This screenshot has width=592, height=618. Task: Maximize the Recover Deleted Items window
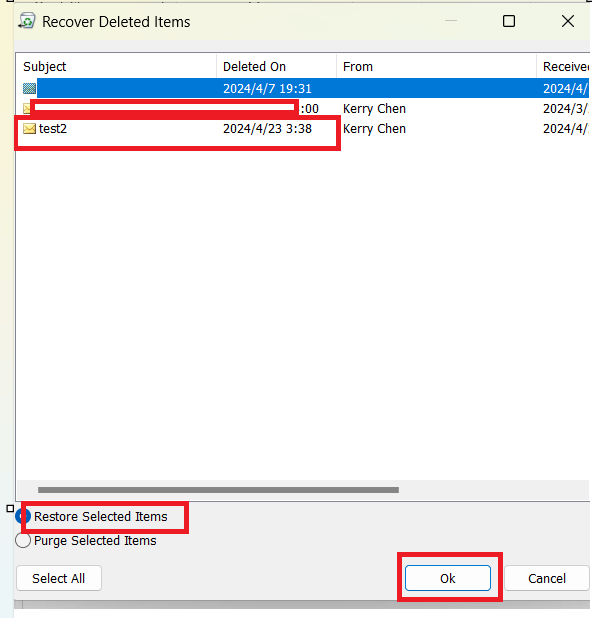(x=509, y=21)
